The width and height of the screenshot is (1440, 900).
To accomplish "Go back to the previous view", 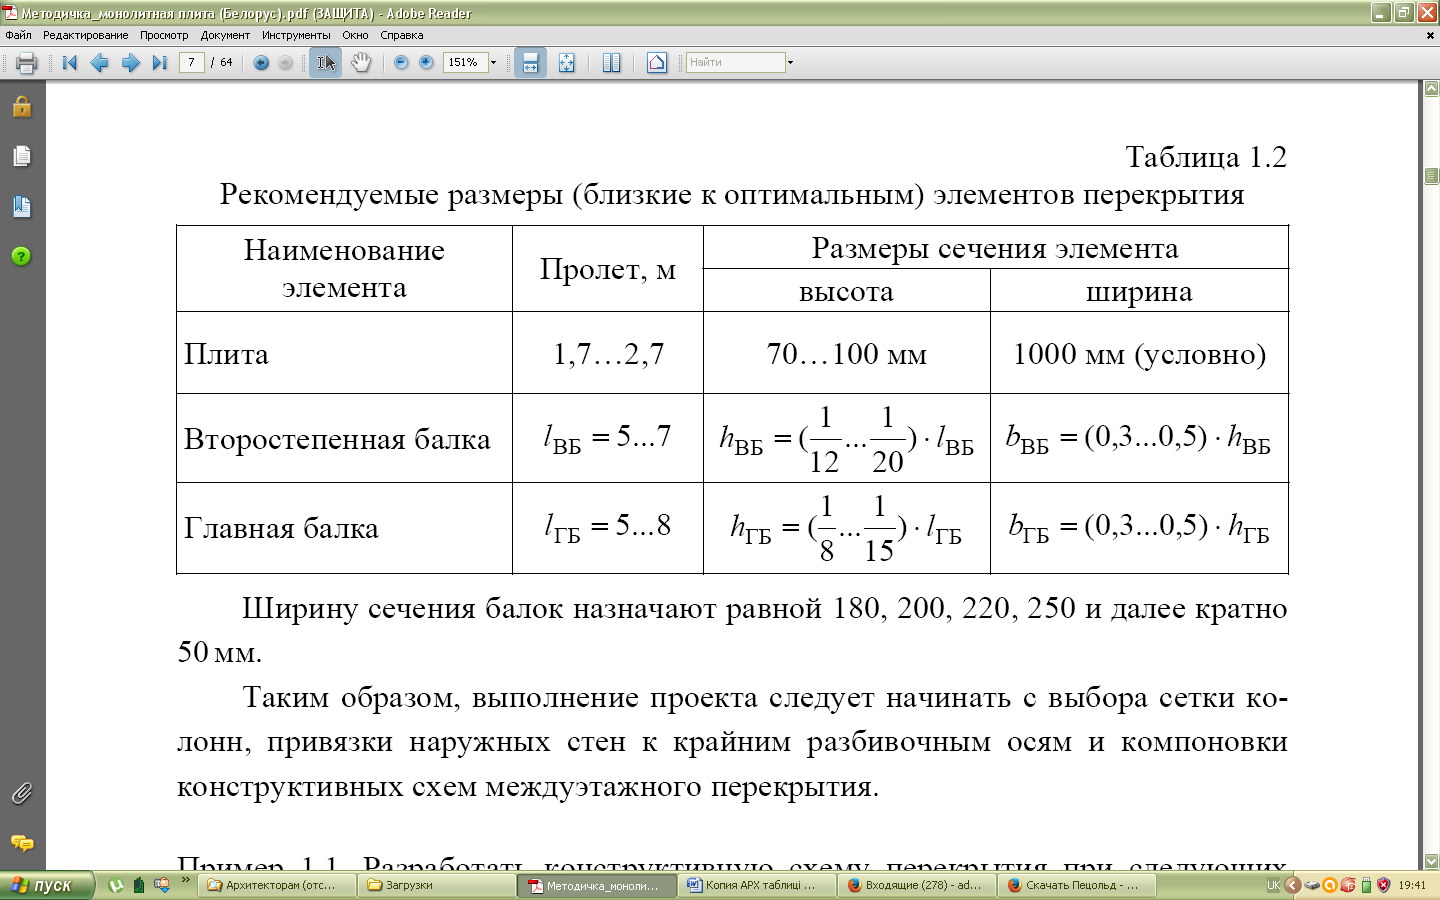I will (261, 63).
